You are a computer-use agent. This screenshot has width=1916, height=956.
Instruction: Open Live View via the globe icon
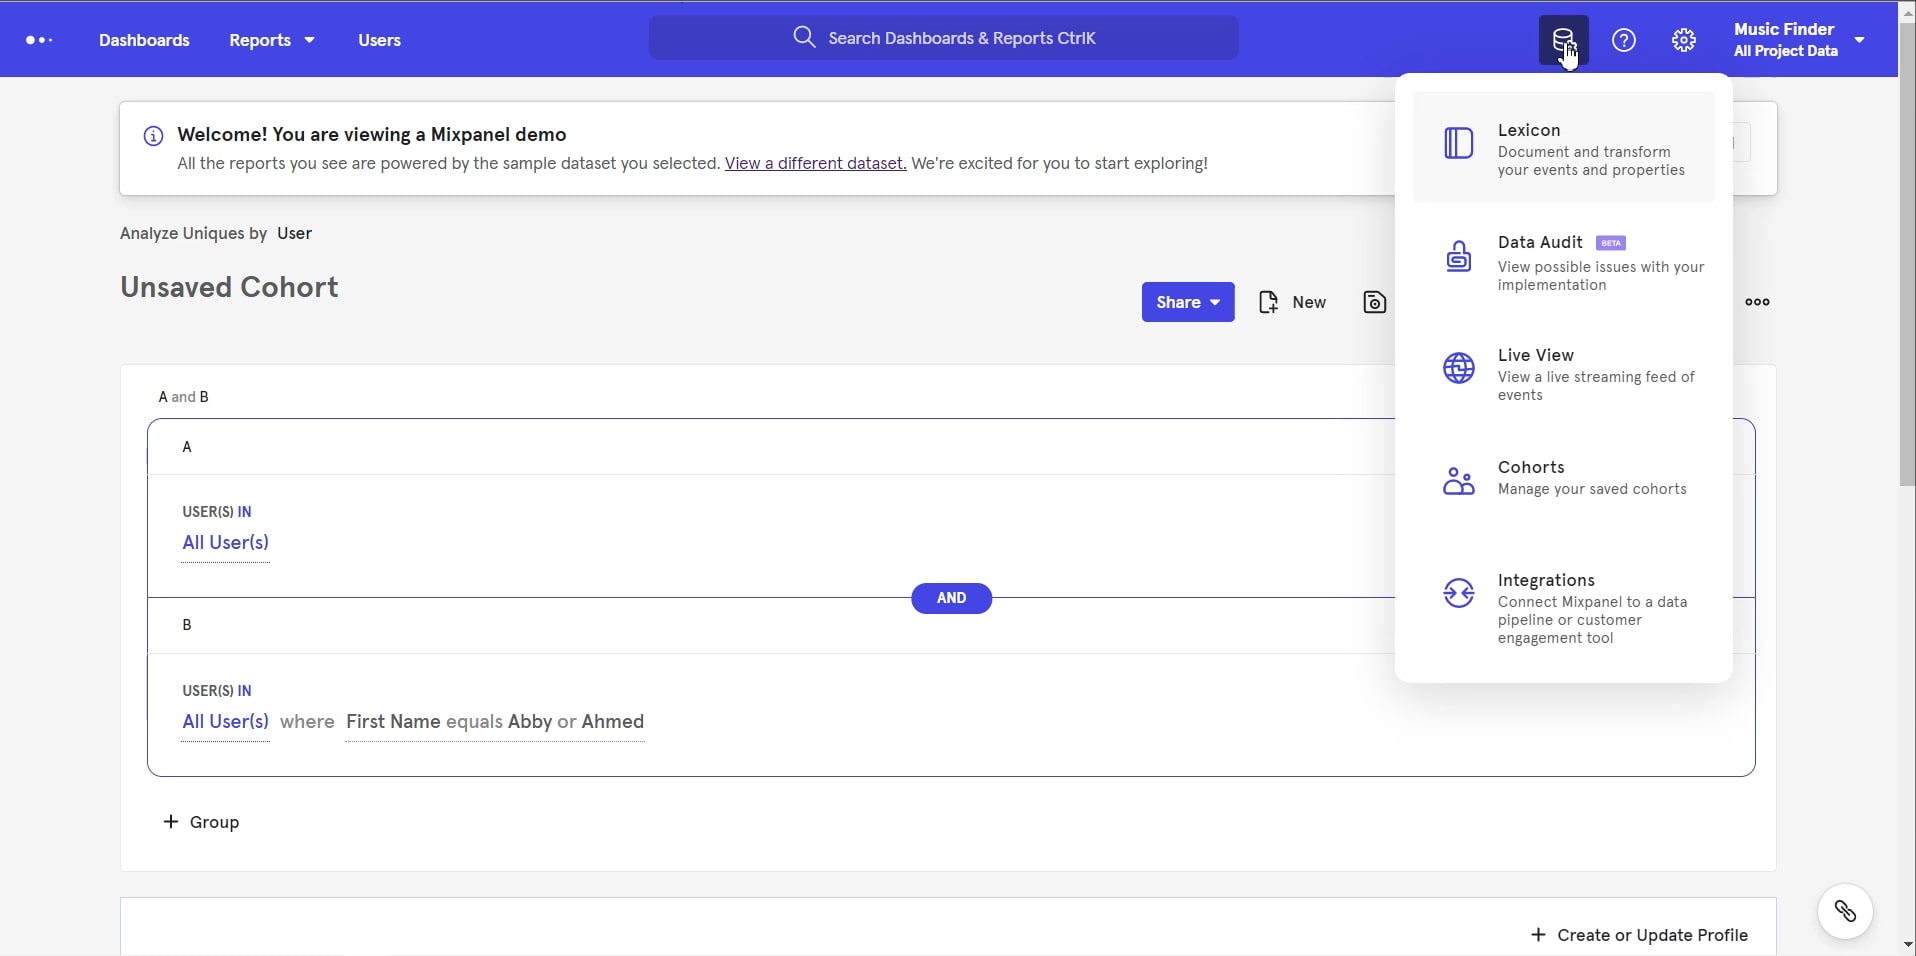coord(1457,367)
